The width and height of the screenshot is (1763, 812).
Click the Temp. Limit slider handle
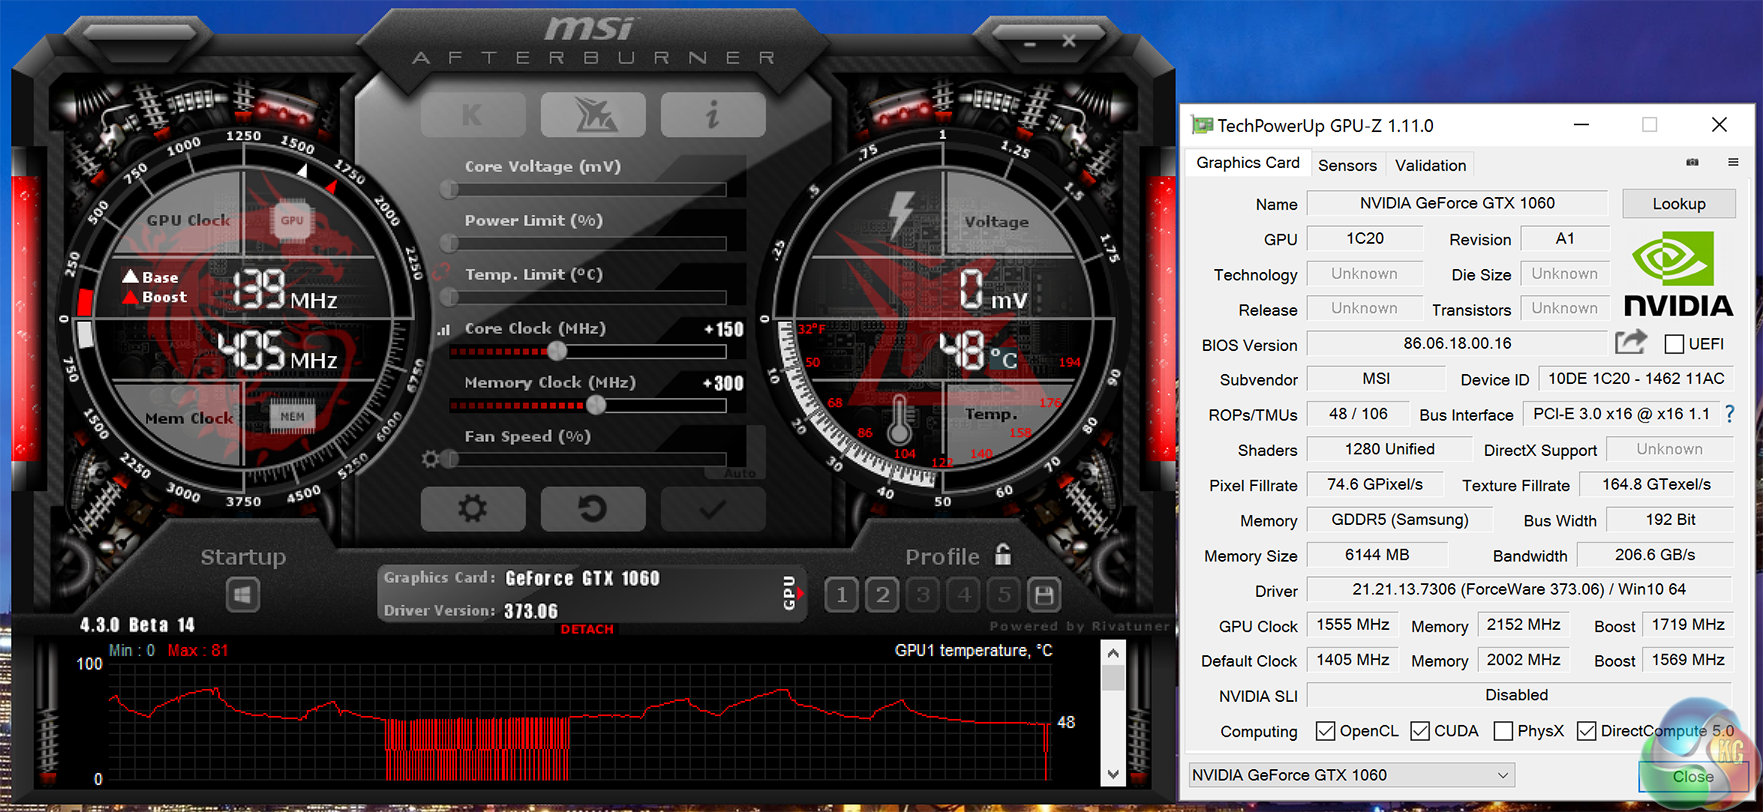pos(449,297)
